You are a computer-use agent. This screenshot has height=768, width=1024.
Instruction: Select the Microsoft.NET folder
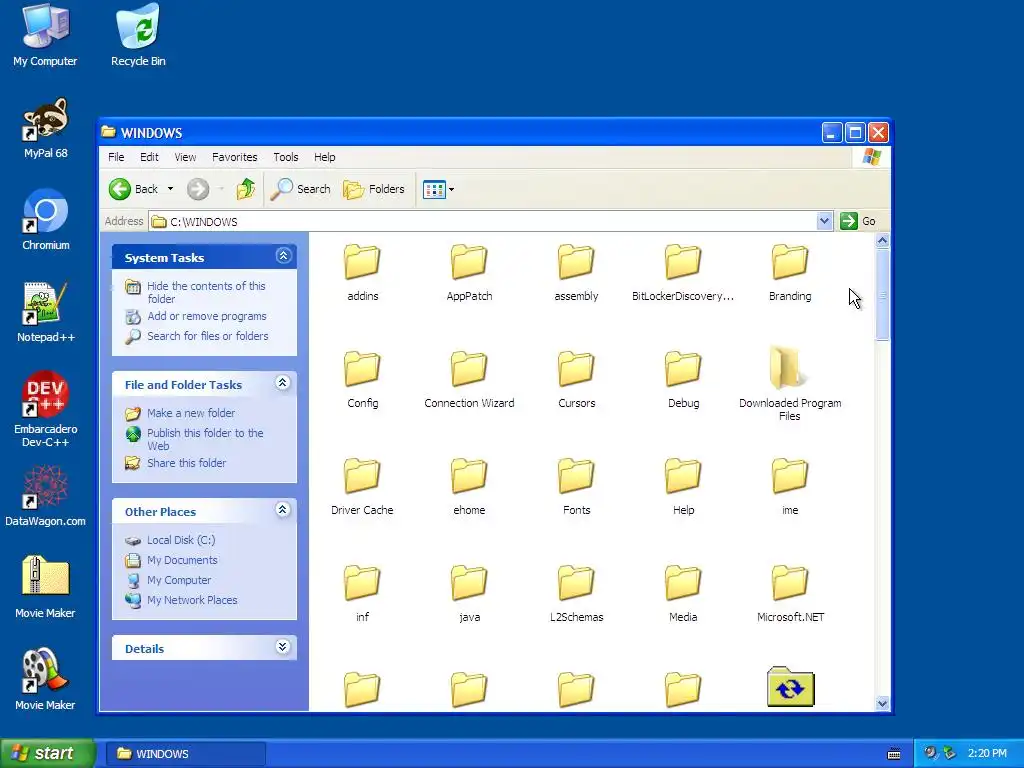click(x=790, y=594)
